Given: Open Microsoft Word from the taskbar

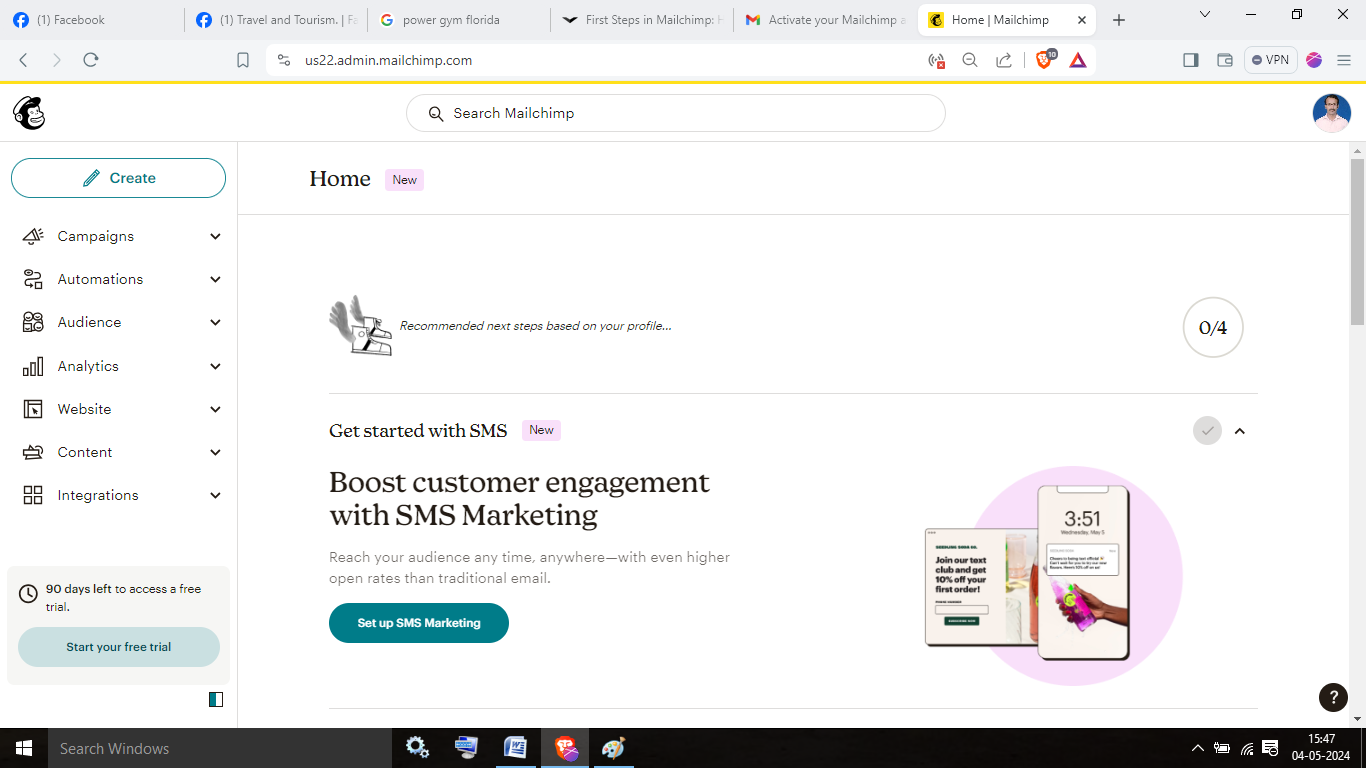Looking at the screenshot, I should pos(515,748).
